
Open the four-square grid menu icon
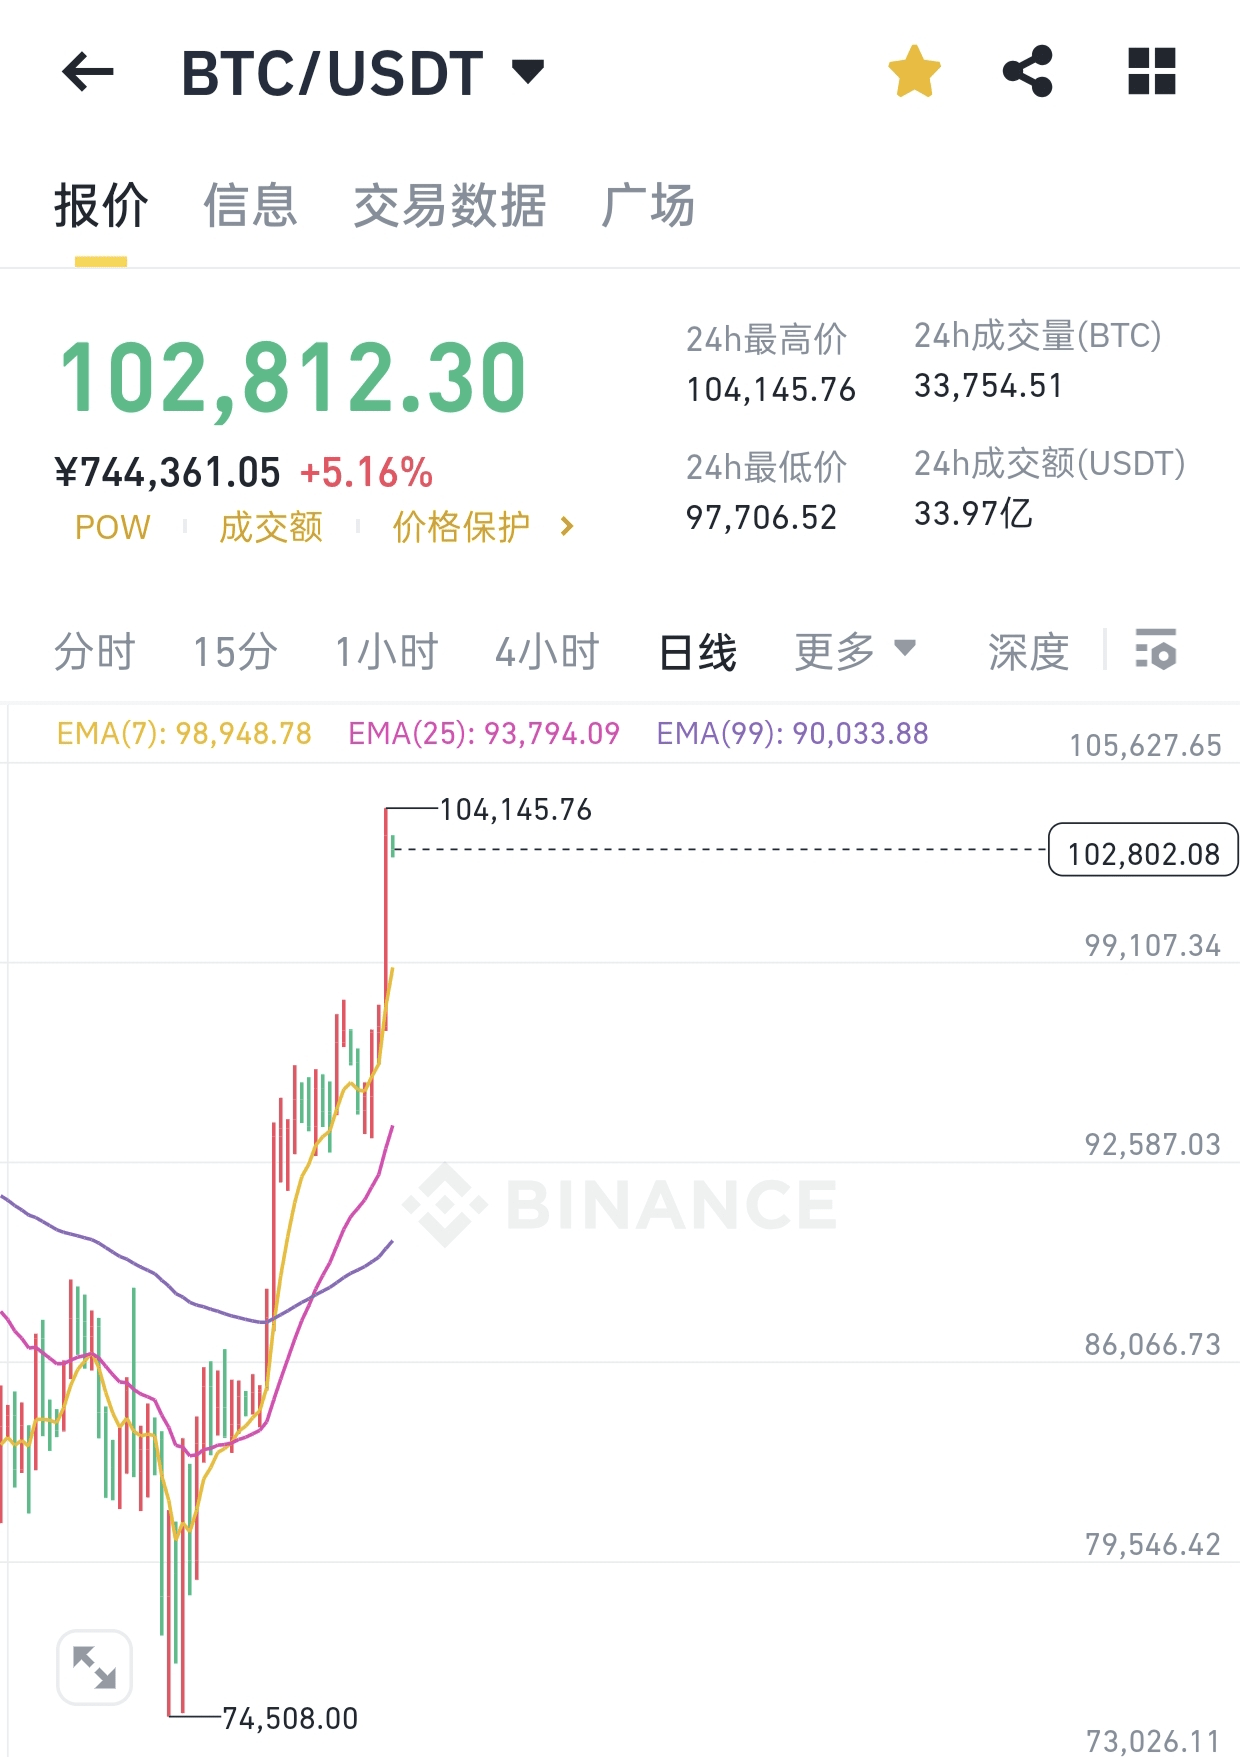(x=1151, y=72)
